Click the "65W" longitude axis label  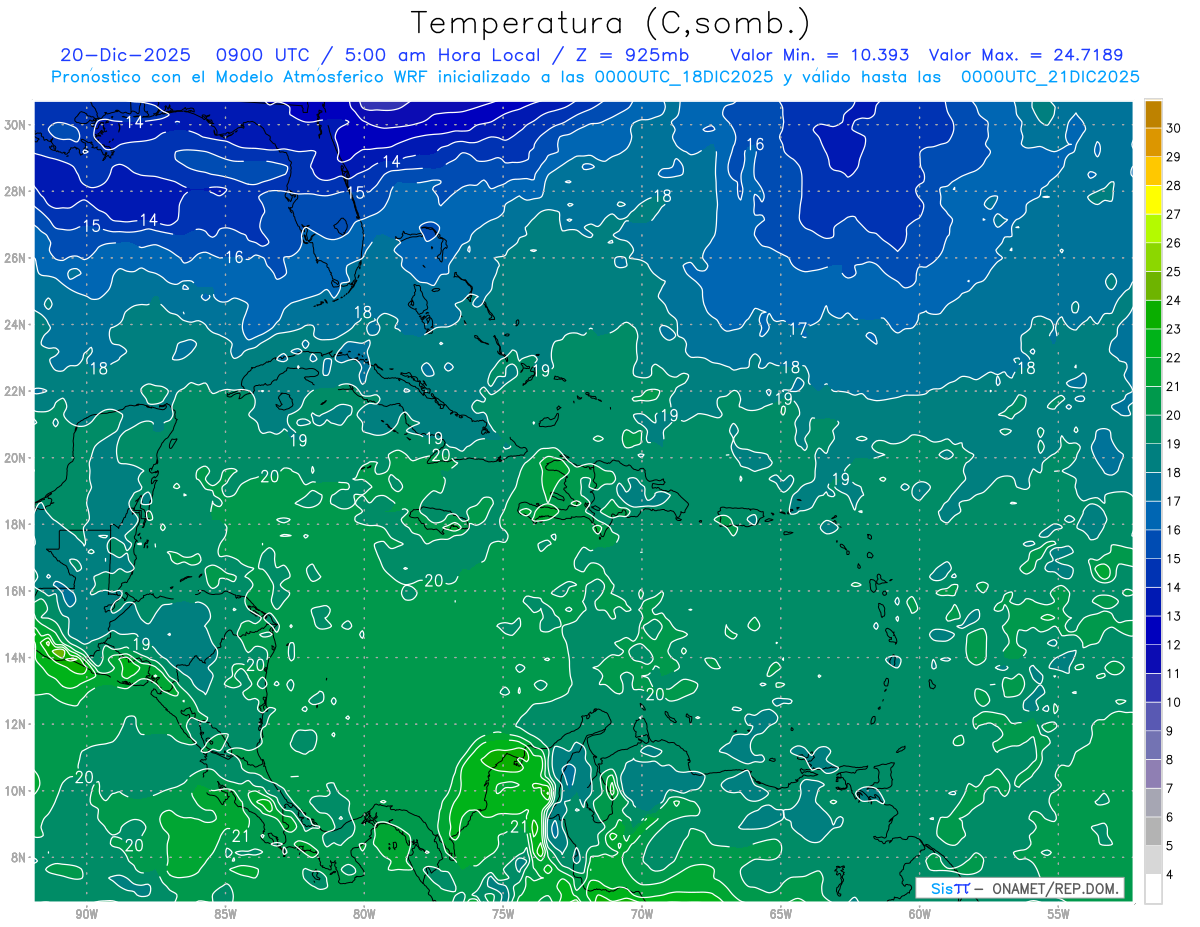[781, 914]
